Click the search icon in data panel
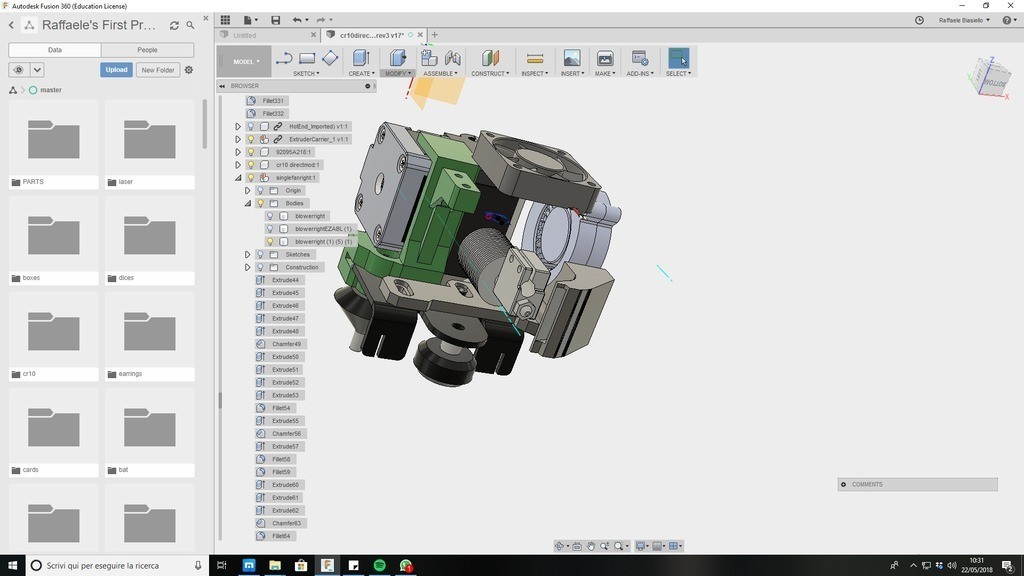1024x576 pixels. 191,25
